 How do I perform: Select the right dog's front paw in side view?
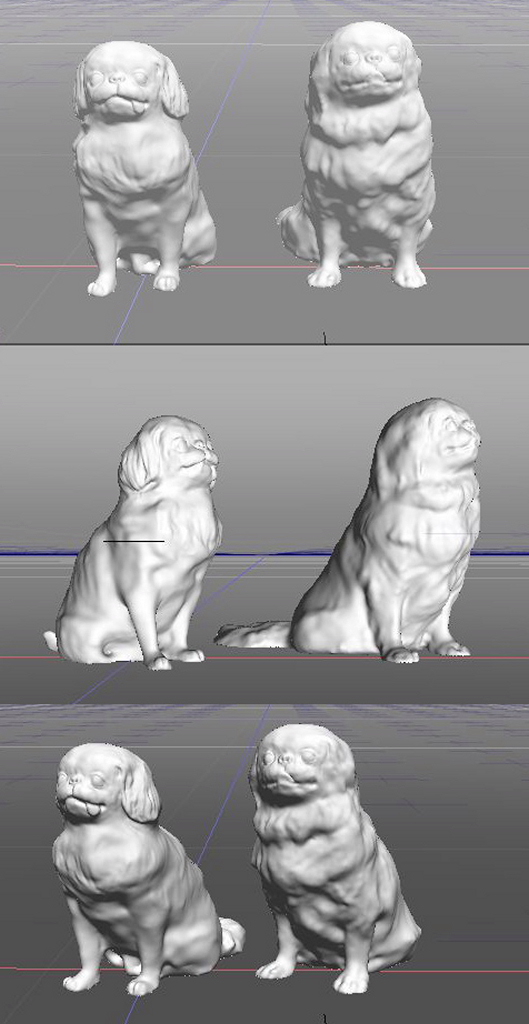click(401, 654)
